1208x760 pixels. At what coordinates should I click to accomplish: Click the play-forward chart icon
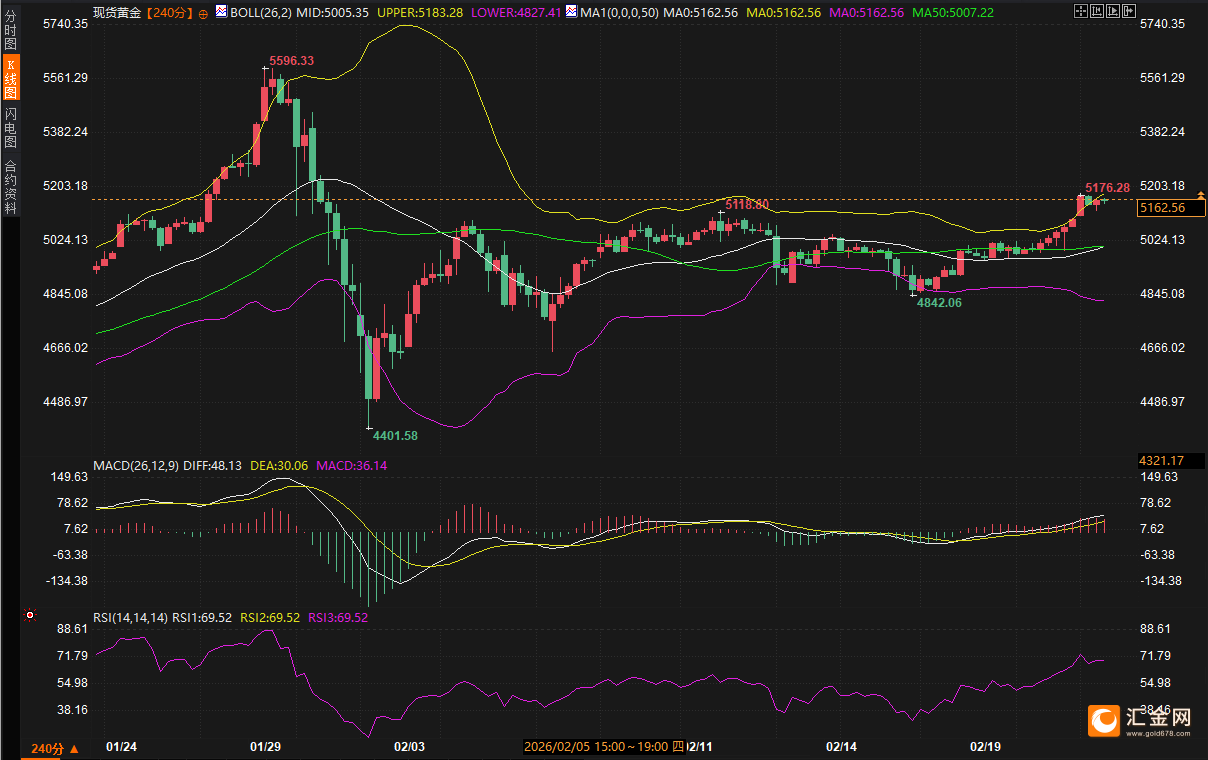point(1113,11)
